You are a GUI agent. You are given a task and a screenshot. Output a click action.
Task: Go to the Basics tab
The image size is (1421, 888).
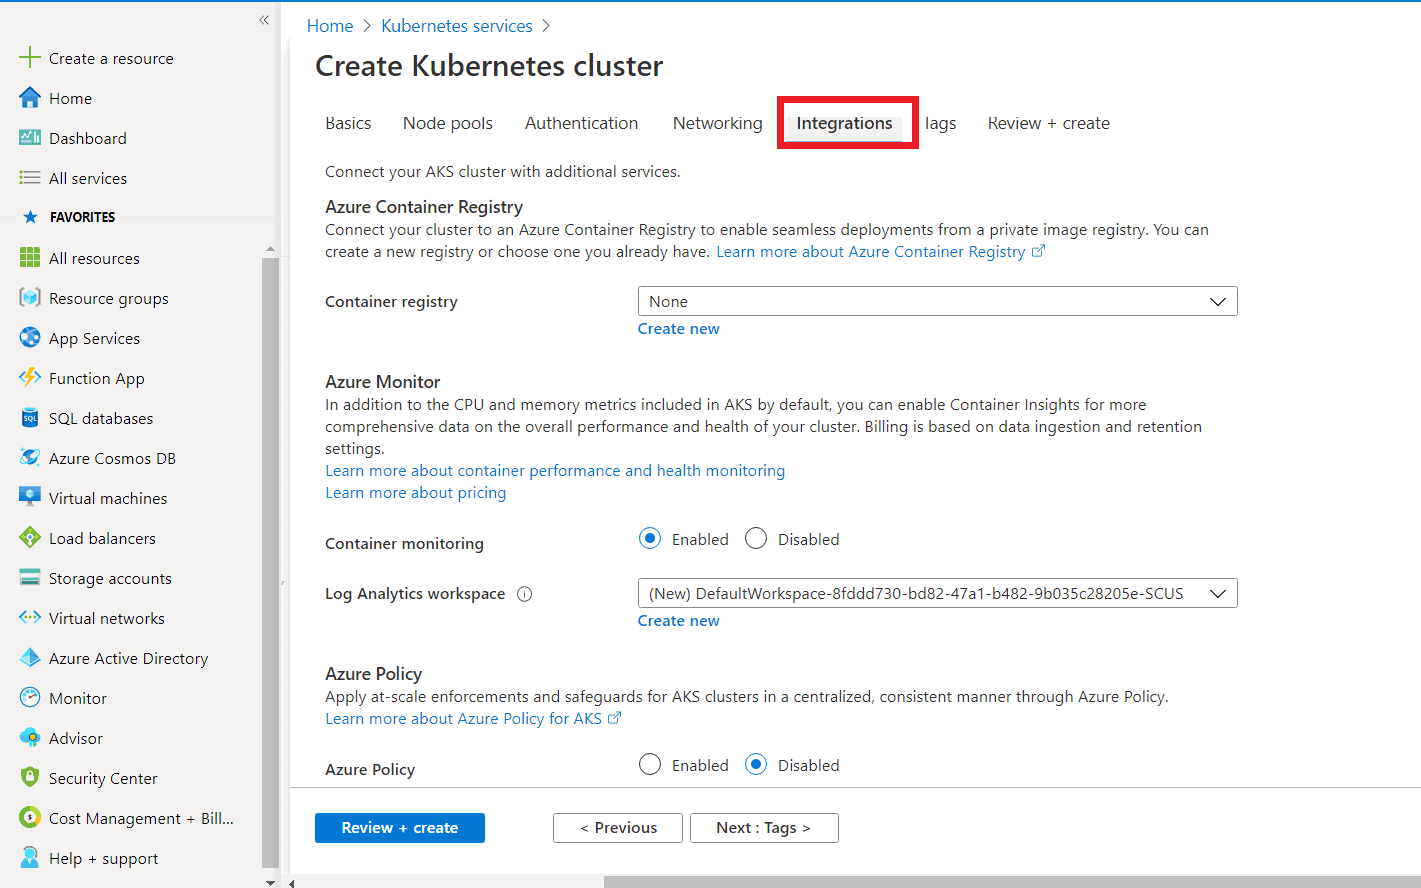pos(348,122)
